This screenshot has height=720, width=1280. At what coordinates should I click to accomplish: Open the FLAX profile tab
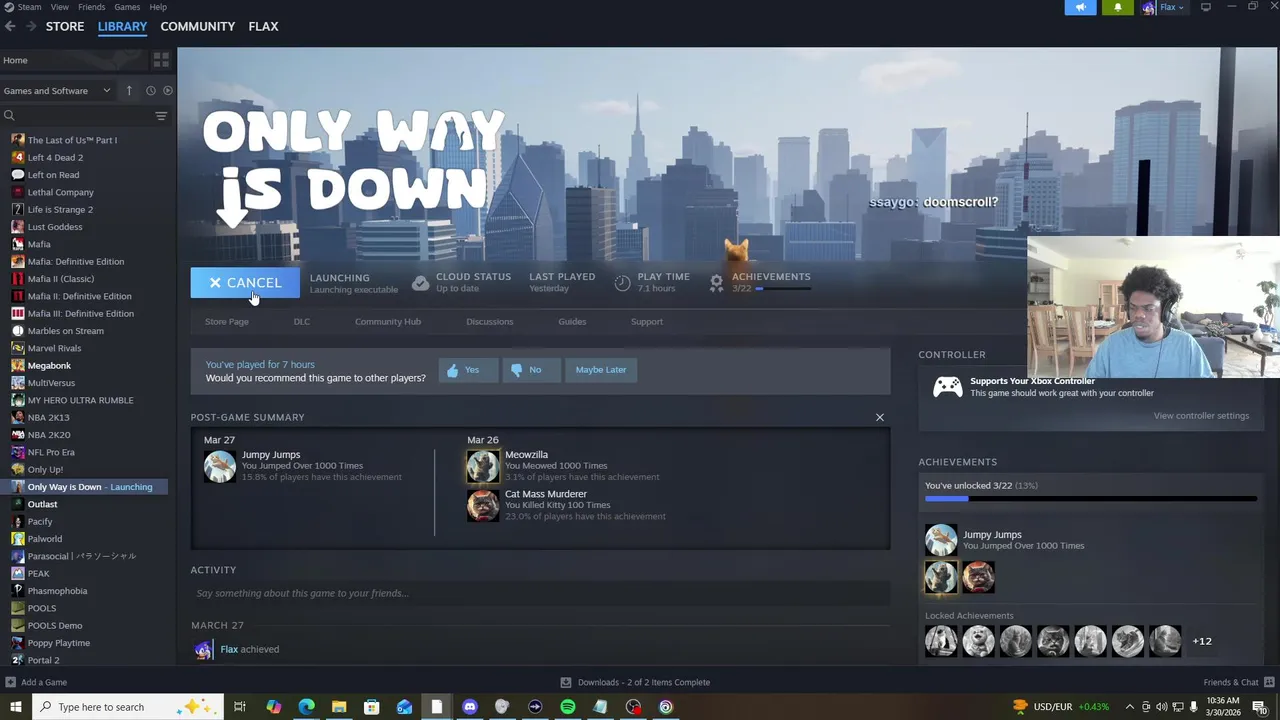pos(263,26)
